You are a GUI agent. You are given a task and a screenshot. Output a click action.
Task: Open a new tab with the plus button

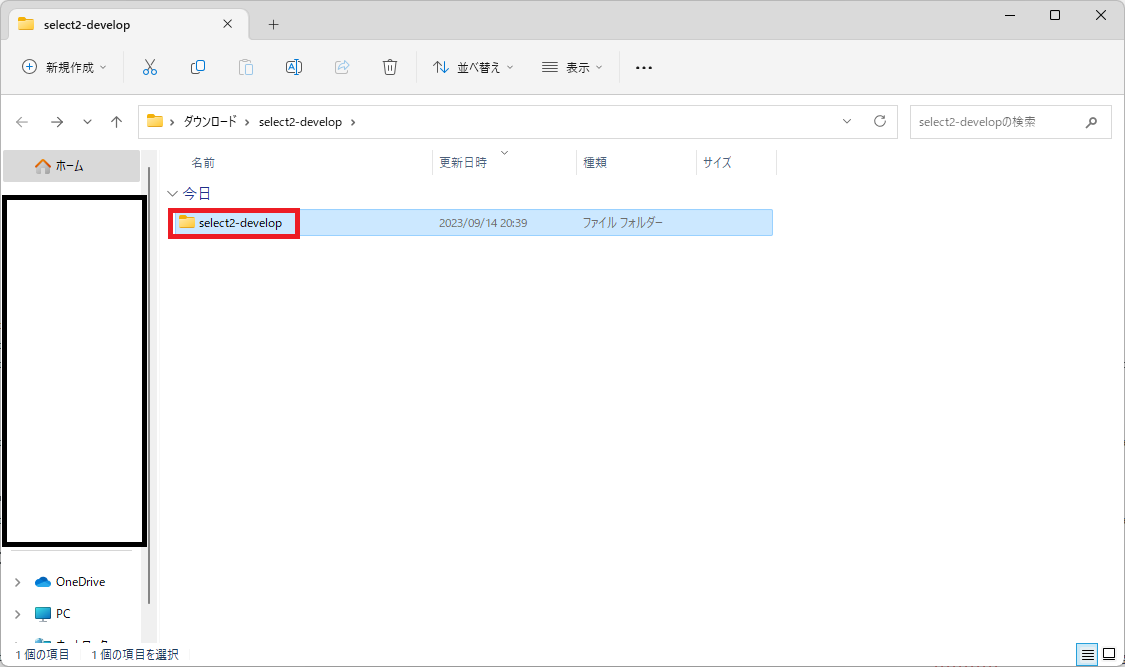(x=273, y=24)
